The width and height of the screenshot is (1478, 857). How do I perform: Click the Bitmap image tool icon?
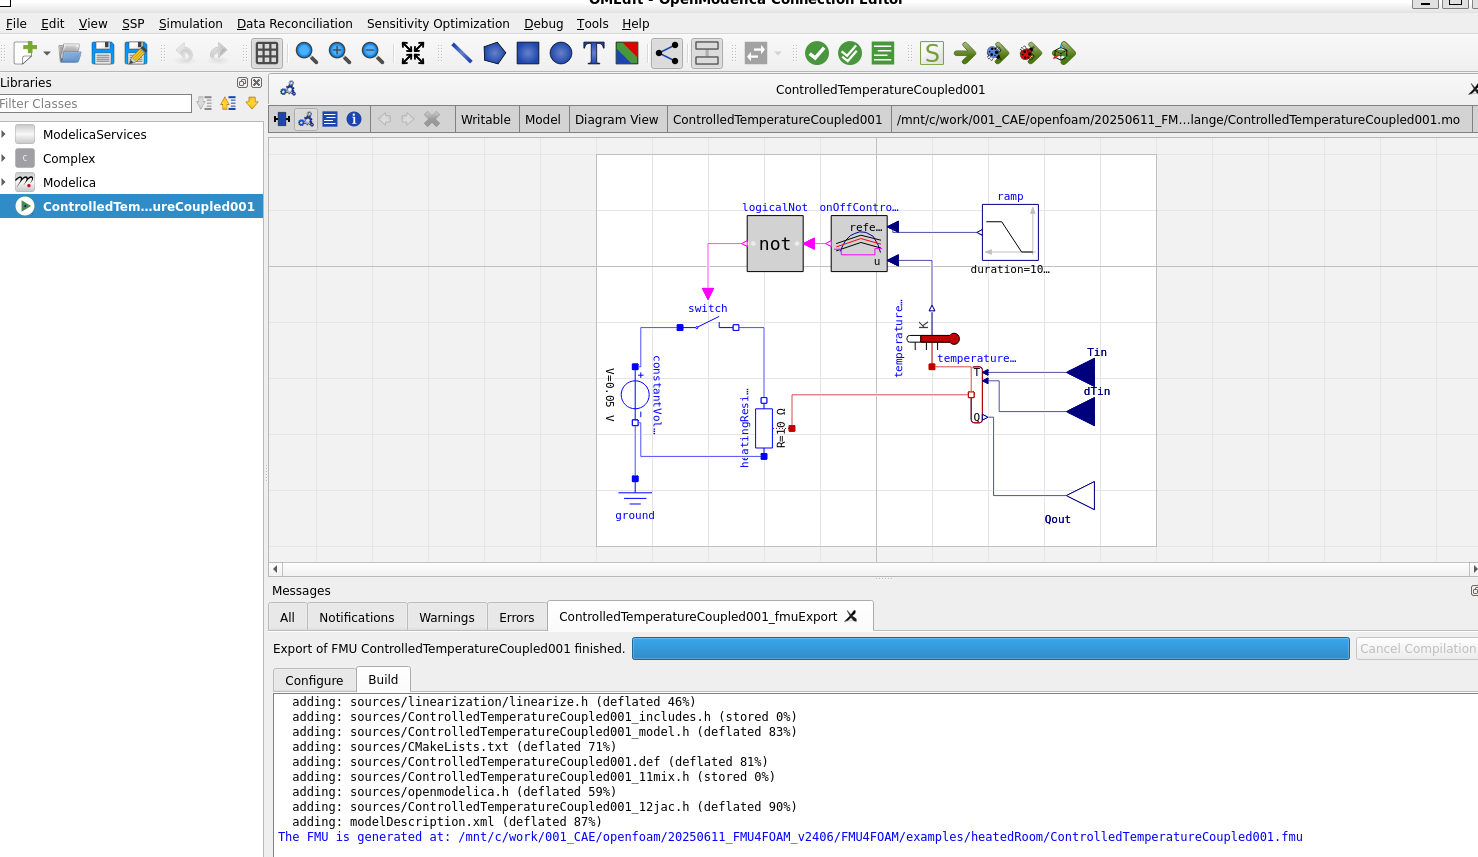[x=627, y=53]
